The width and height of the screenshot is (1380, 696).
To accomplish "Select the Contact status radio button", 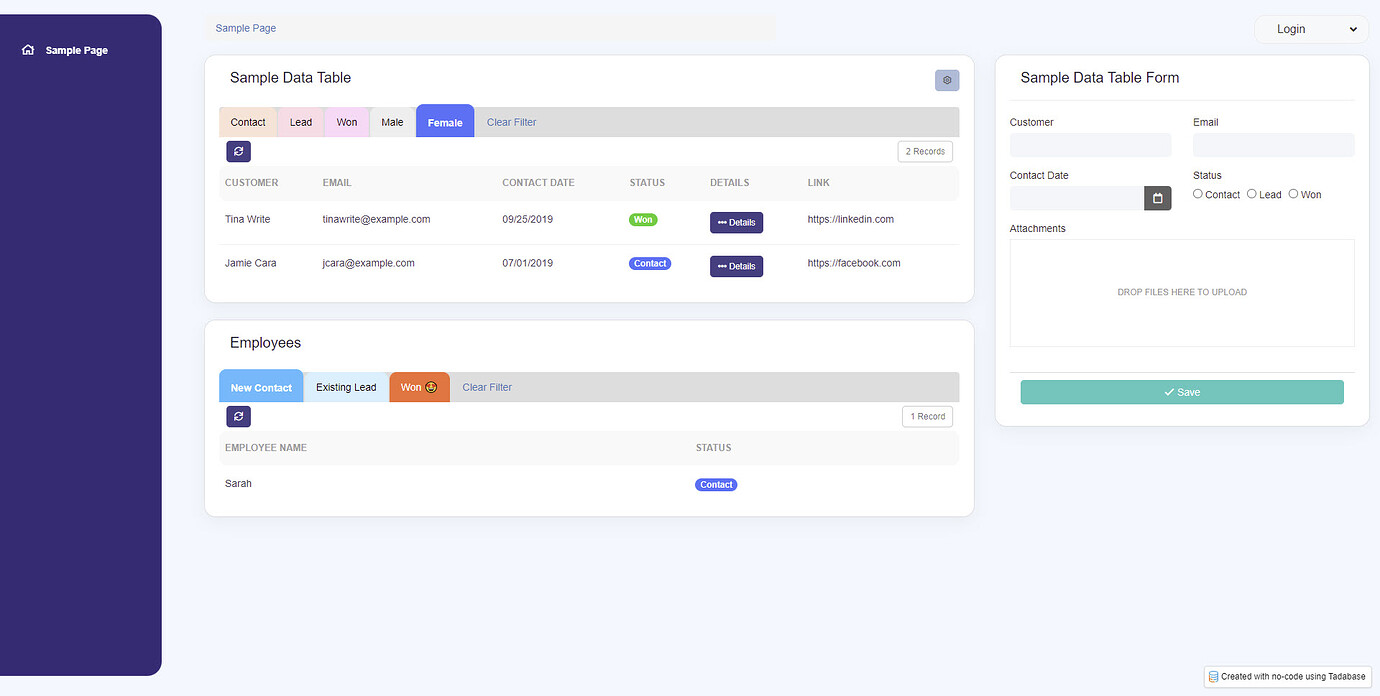I will 1198,194.
